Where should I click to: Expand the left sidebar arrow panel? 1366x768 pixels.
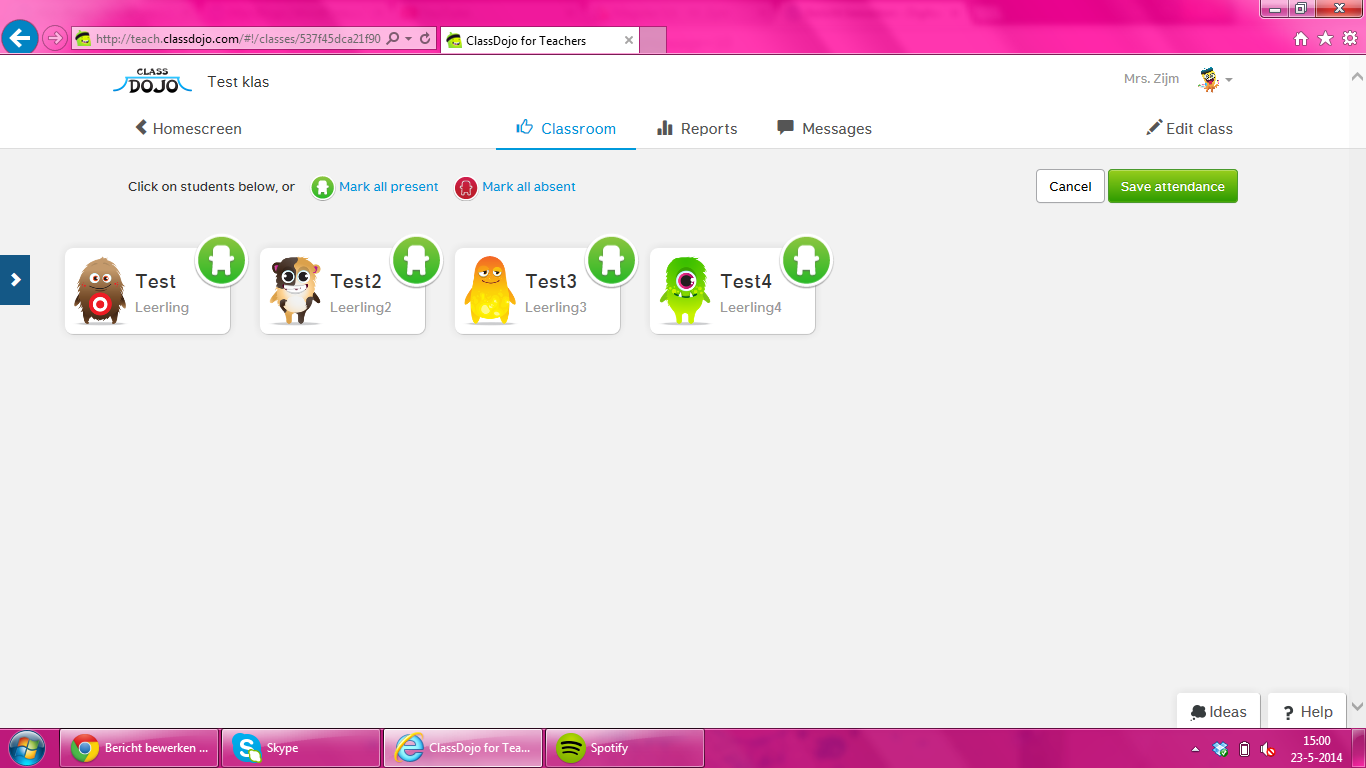point(15,280)
